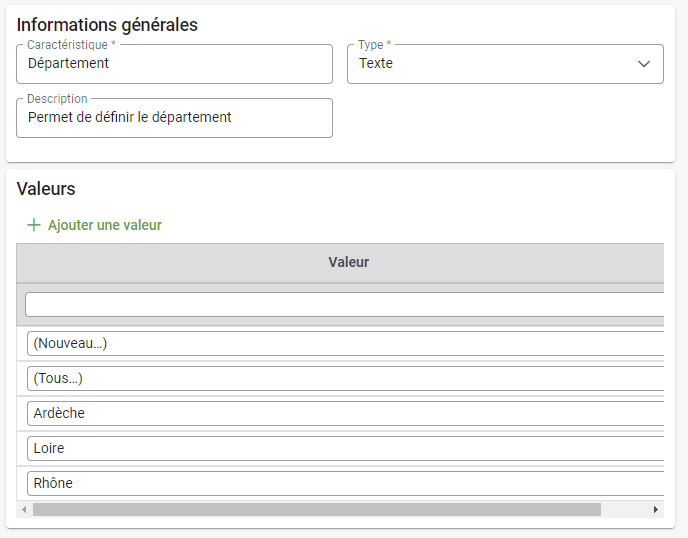The width and height of the screenshot is (688, 538).
Task: Expand the Type dropdown chevron
Action: pyautogui.click(x=643, y=64)
